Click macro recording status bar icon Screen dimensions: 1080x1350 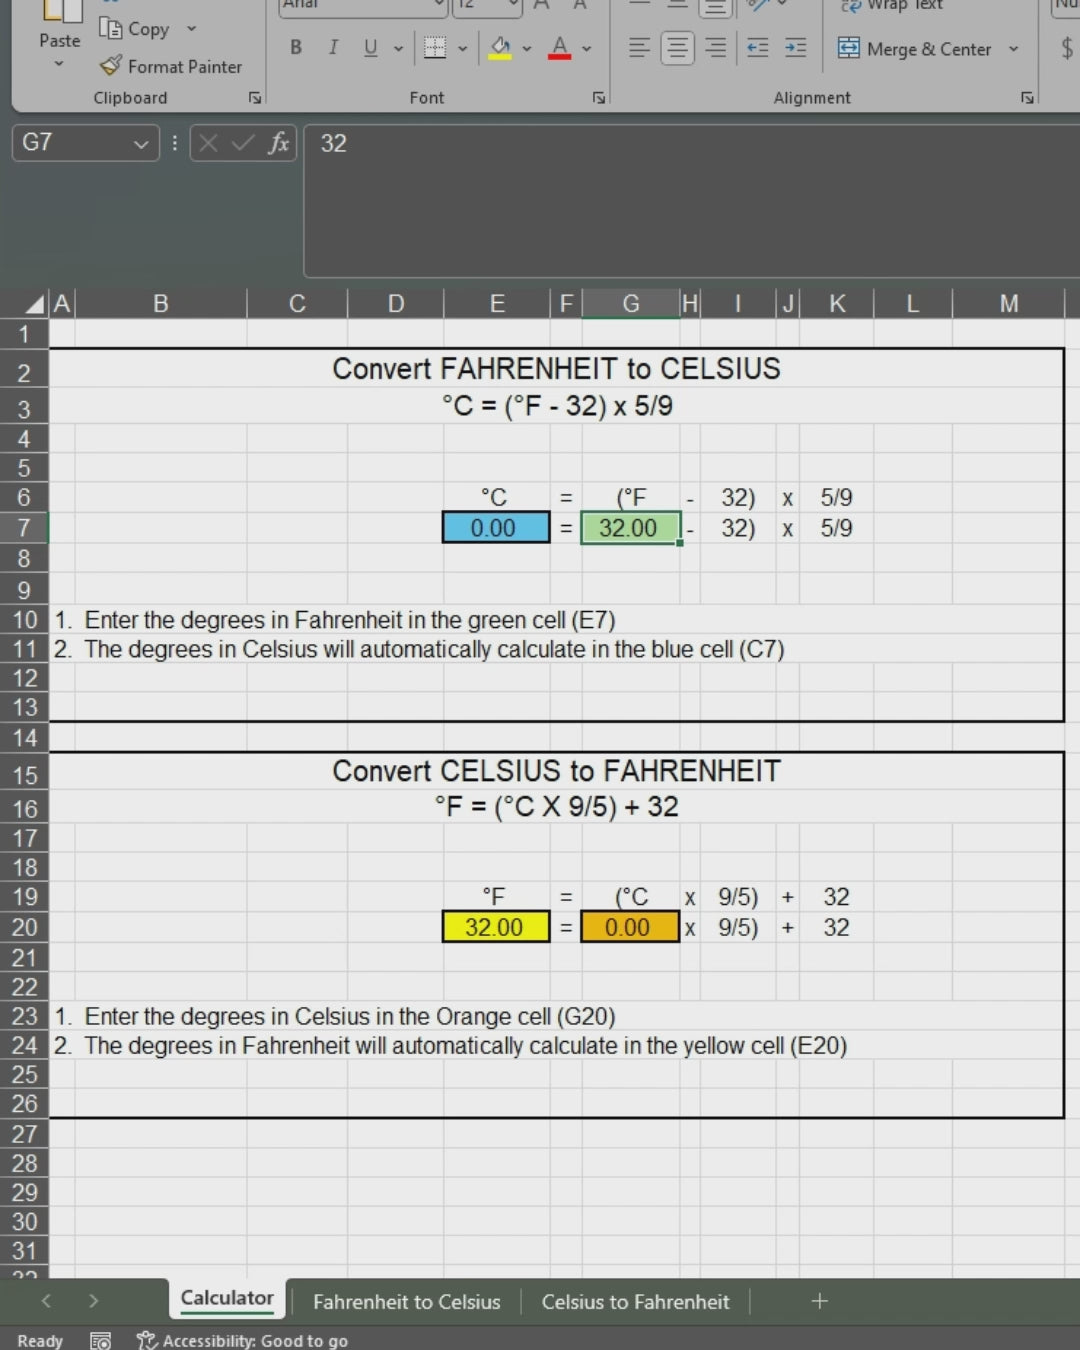coord(100,1340)
